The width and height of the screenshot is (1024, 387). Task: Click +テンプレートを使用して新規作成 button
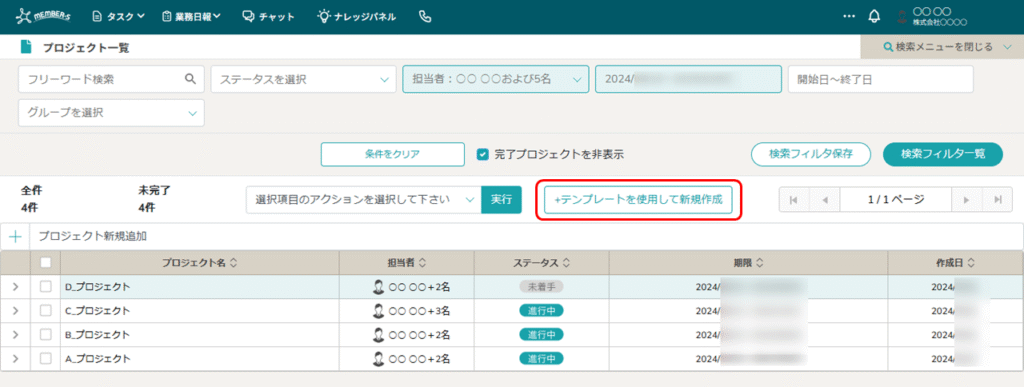pyautogui.click(x=638, y=200)
